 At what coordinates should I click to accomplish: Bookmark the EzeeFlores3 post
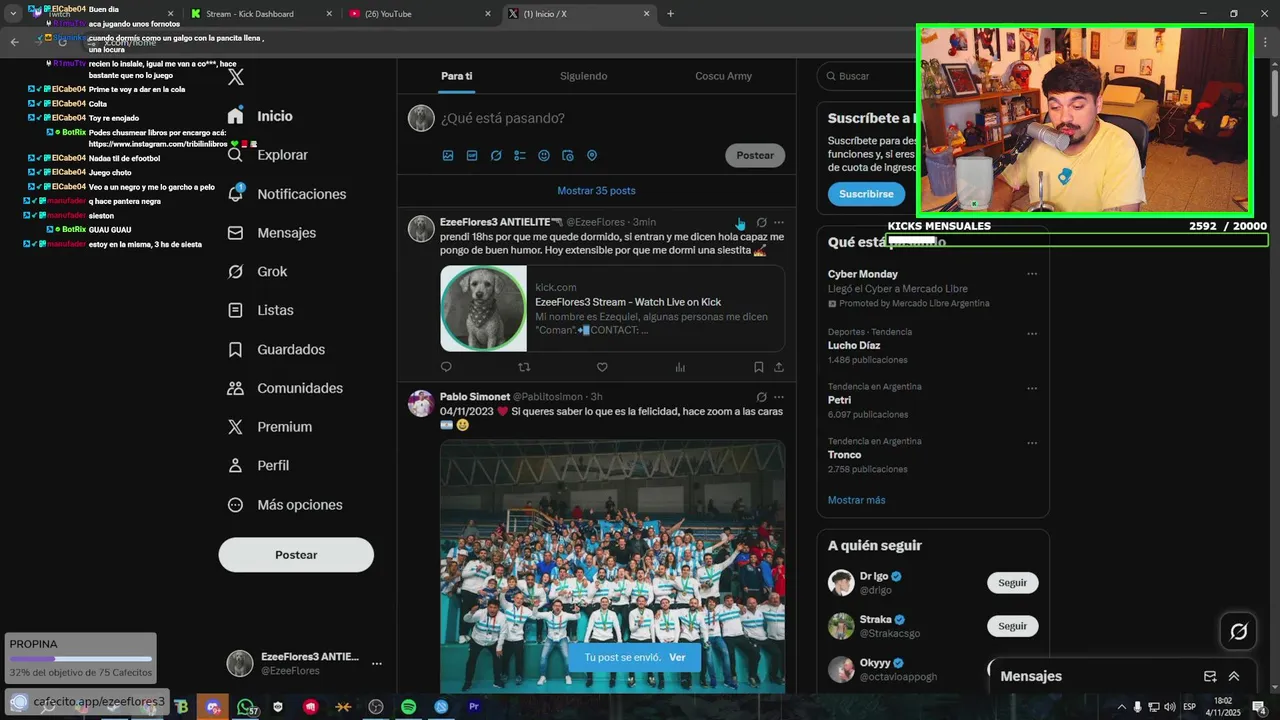pyautogui.click(x=759, y=367)
